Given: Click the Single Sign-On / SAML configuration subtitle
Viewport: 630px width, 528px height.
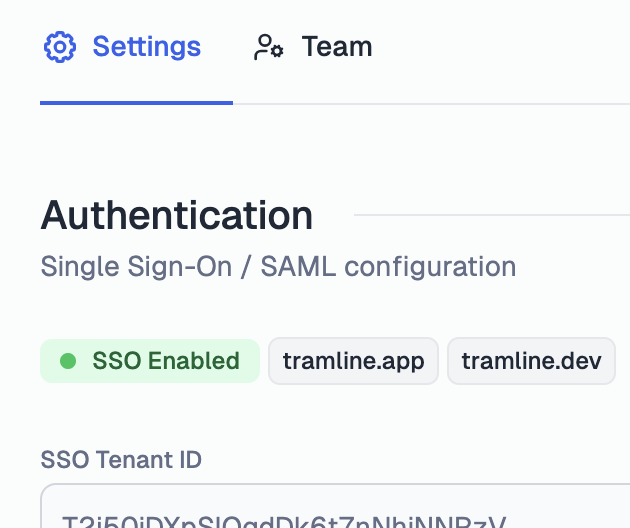Looking at the screenshot, I should [278, 266].
